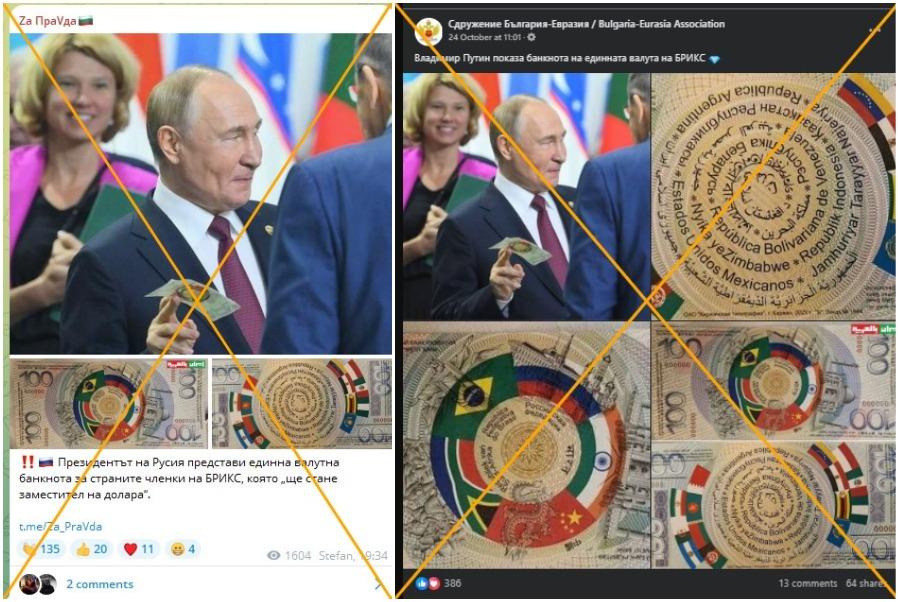Click the eye views icon beside 1604
The image size is (898, 602).
coord(274,555)
